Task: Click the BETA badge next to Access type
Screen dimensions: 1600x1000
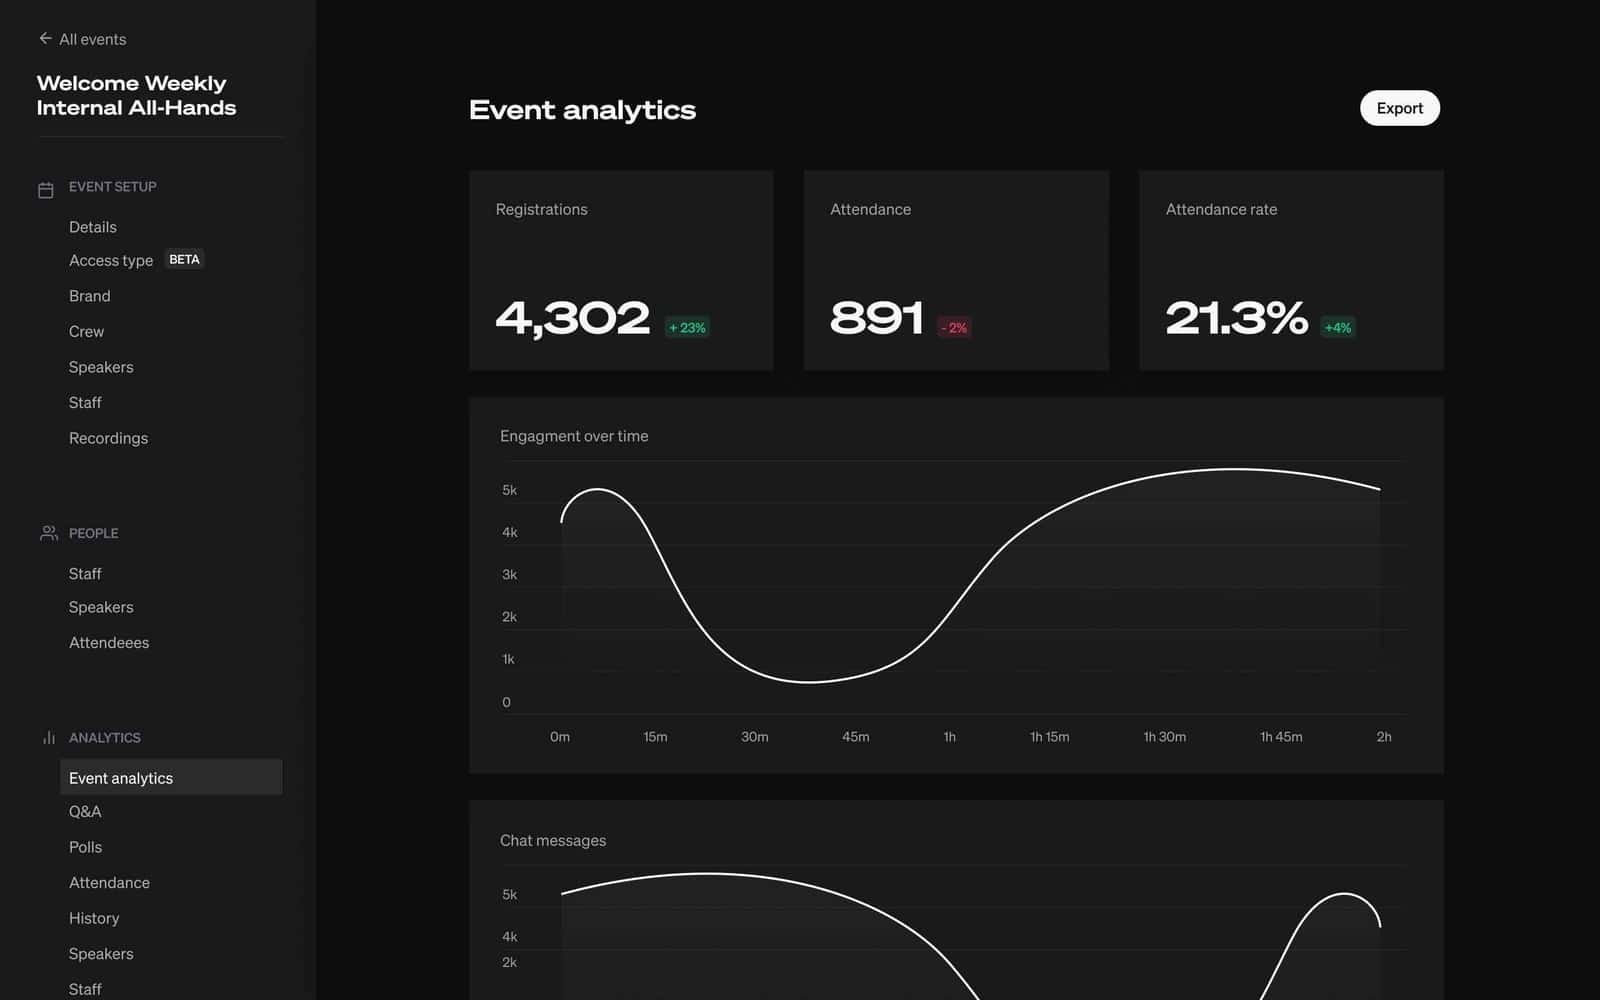Action: [x=184, y=259]
